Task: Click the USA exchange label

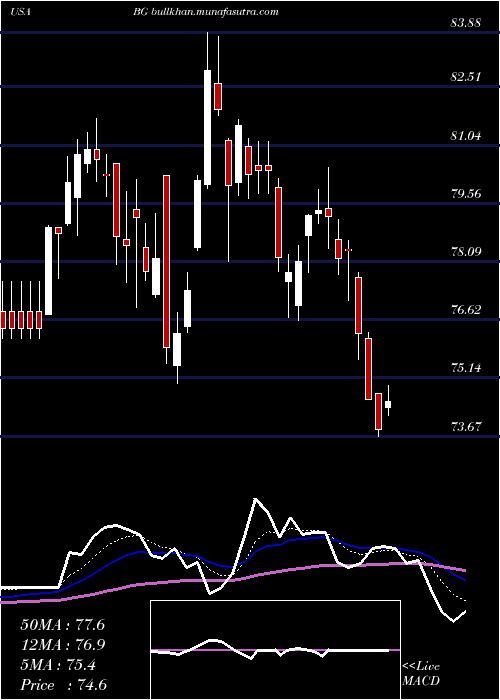Action: pos(20,12)
